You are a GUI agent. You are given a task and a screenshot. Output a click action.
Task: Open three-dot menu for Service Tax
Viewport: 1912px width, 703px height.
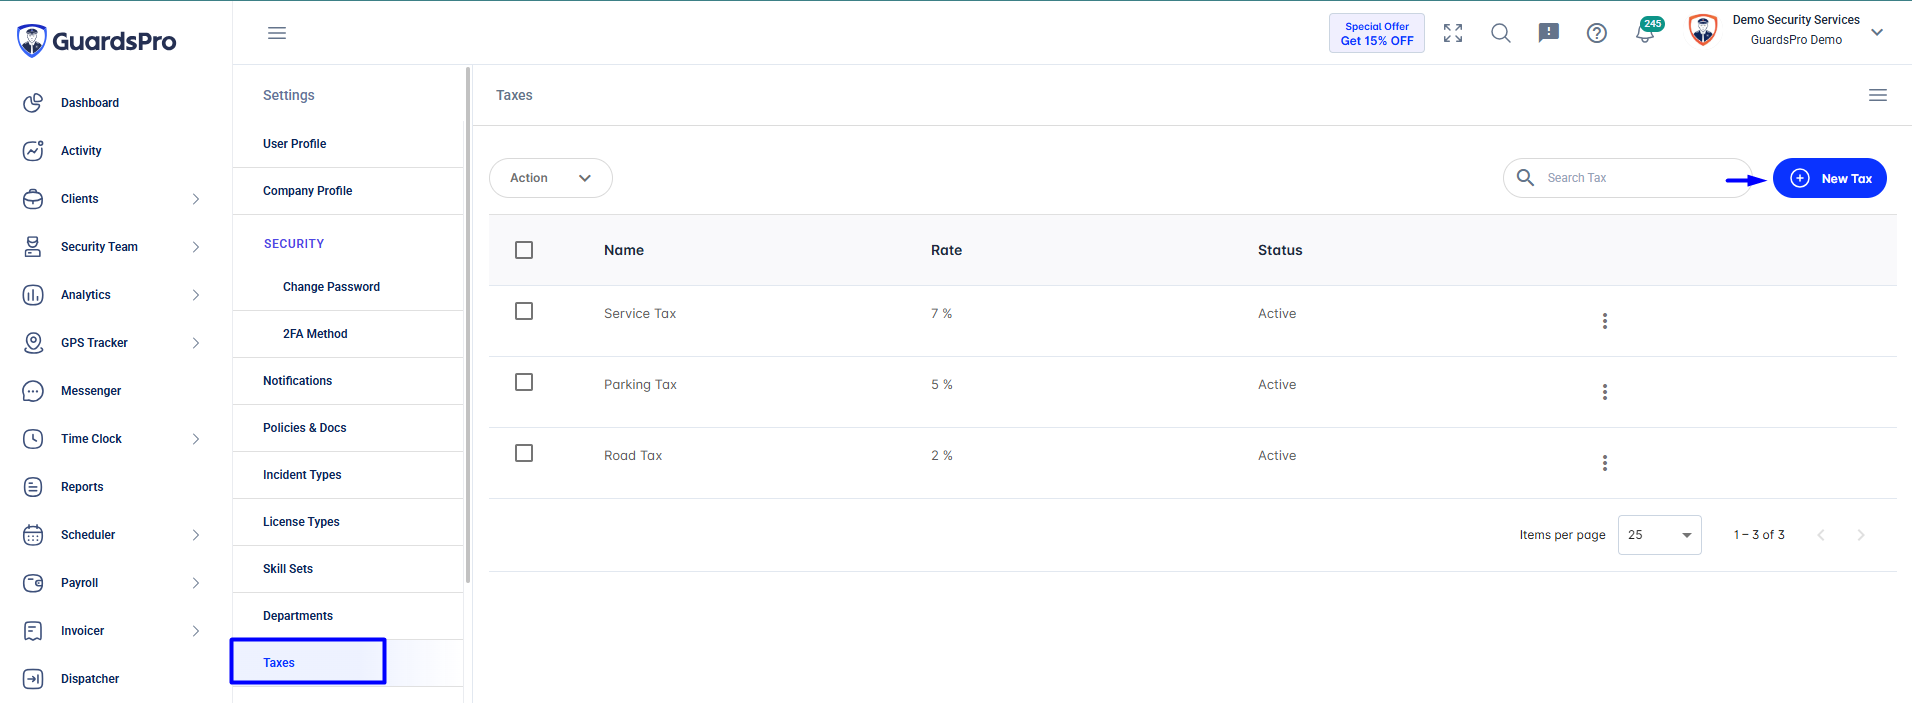[1605, 321]
